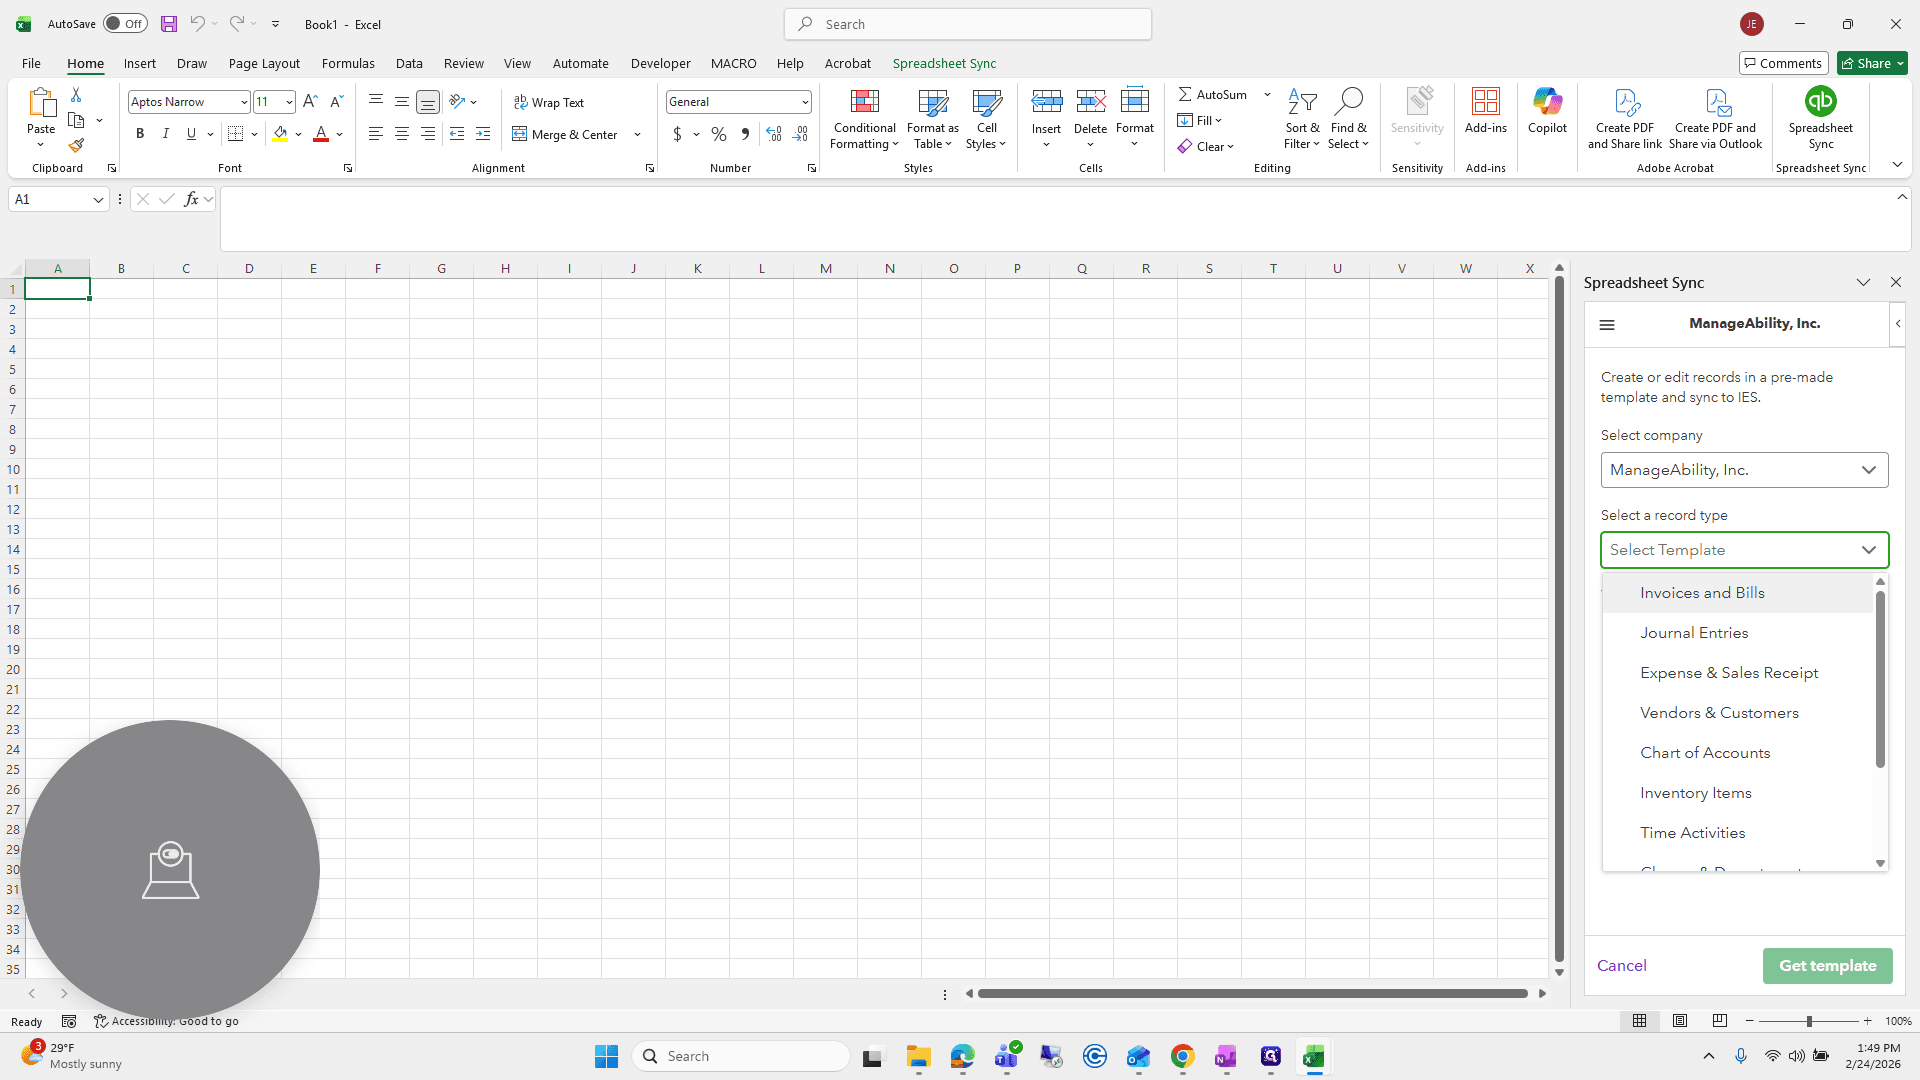Switch to the Spreadsheet Sync tab
This screenshot has height=1080, width=1920.
coord(944,63)
